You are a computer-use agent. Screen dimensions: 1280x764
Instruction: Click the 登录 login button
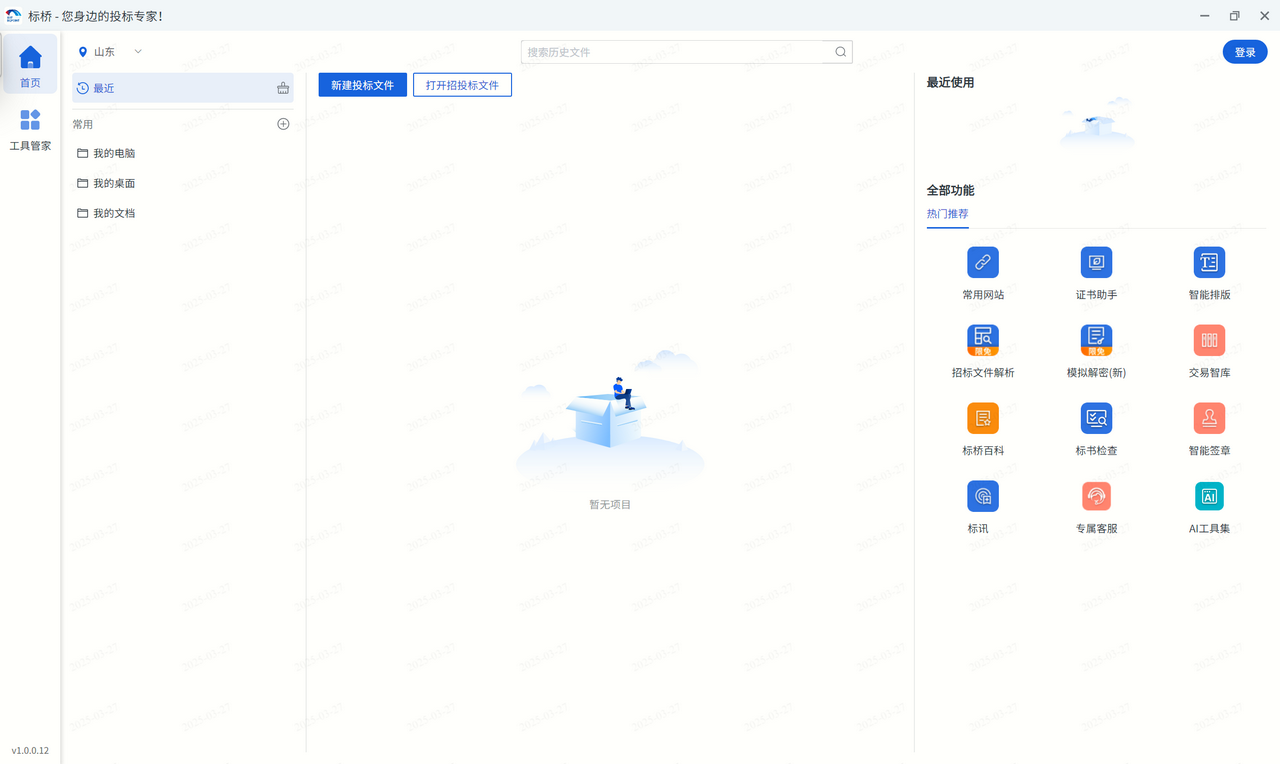(x=1244, y=51)
